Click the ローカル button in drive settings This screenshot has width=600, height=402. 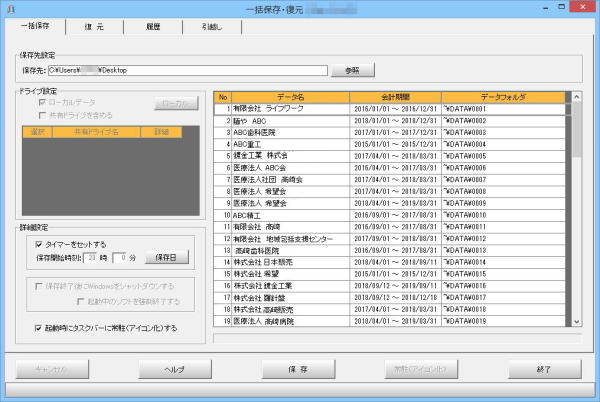point(176,103)
